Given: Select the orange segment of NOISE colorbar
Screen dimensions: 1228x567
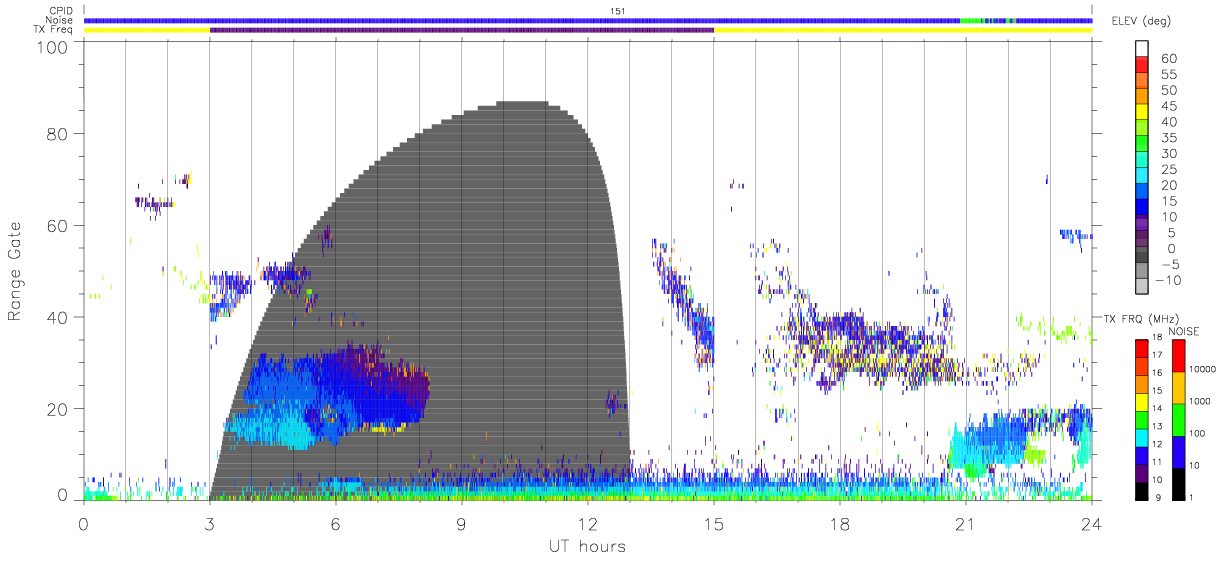Looking at the screenshot, I should coord(1178,388).
